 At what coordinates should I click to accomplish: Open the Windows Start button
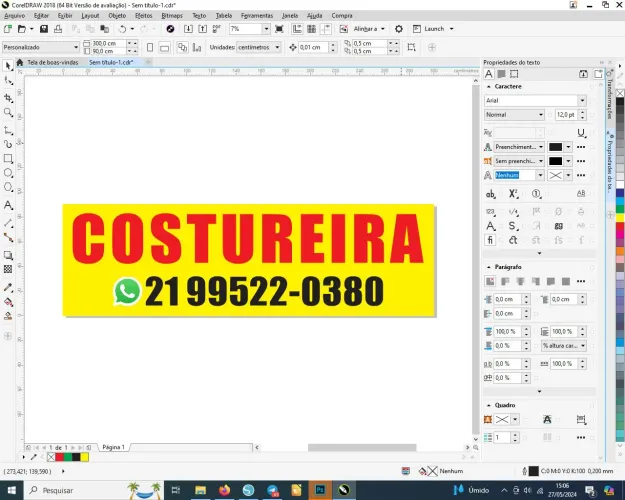(12, 490)
